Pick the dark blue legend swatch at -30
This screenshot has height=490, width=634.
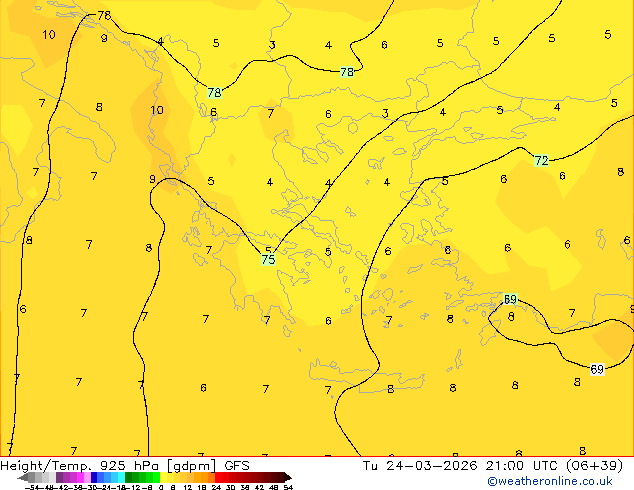[94, 477]
